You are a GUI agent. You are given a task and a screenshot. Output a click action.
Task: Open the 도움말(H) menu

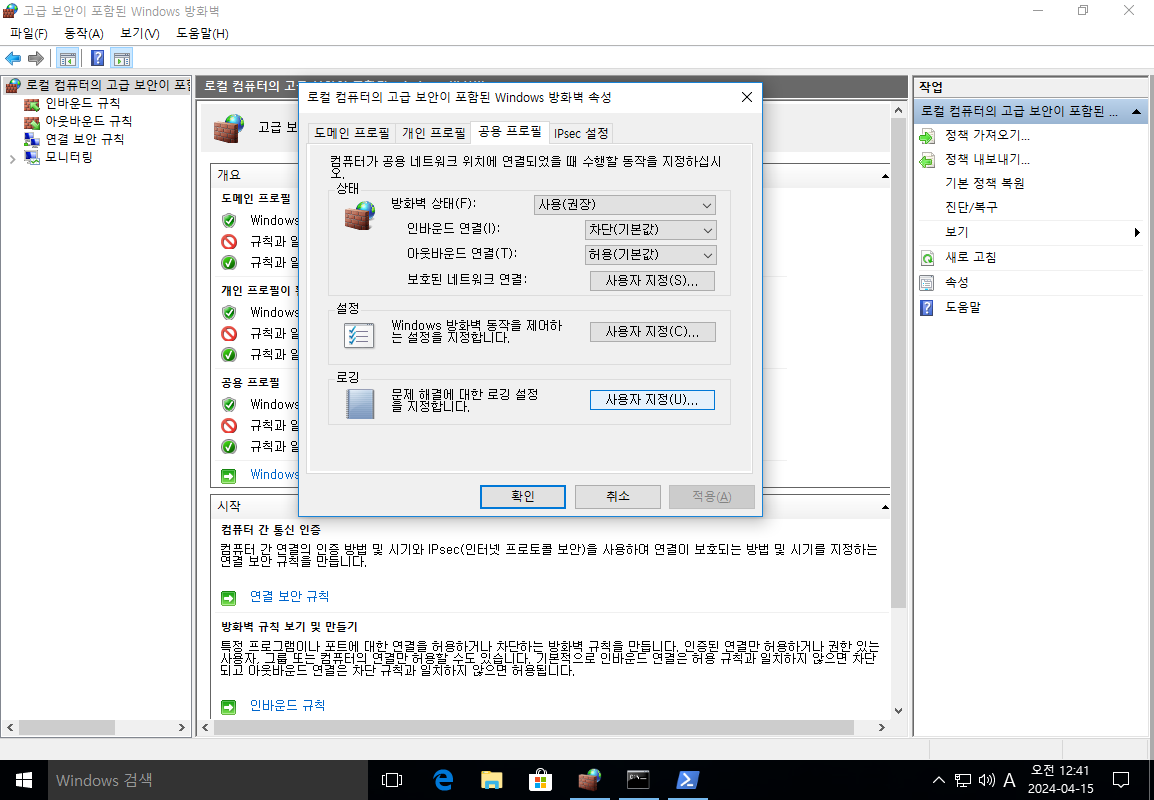tap(202, 34)
